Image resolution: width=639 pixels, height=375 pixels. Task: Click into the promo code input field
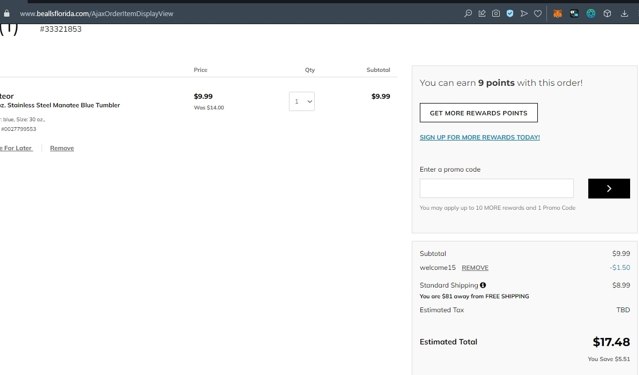point(496,188)
